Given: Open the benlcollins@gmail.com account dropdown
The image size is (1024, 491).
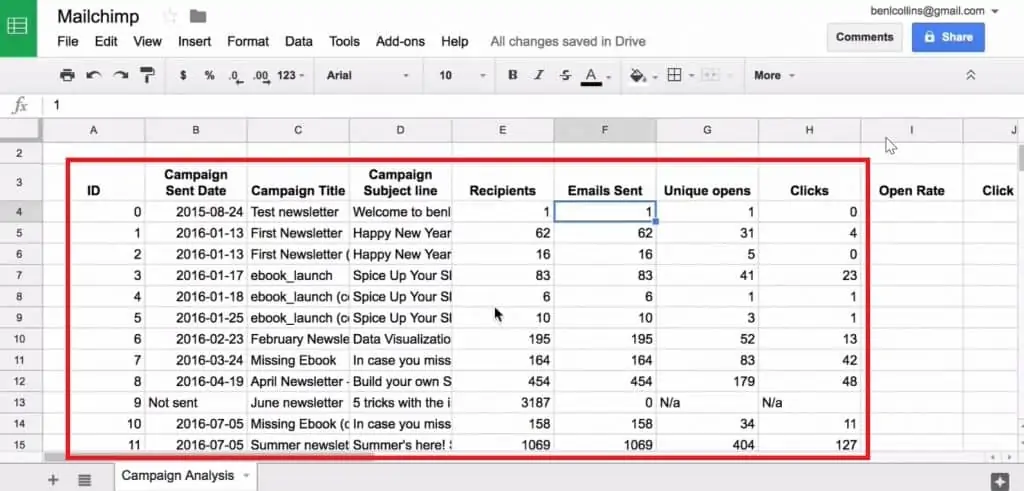Looking at the screenshot, I should click(x=935, y=10).
